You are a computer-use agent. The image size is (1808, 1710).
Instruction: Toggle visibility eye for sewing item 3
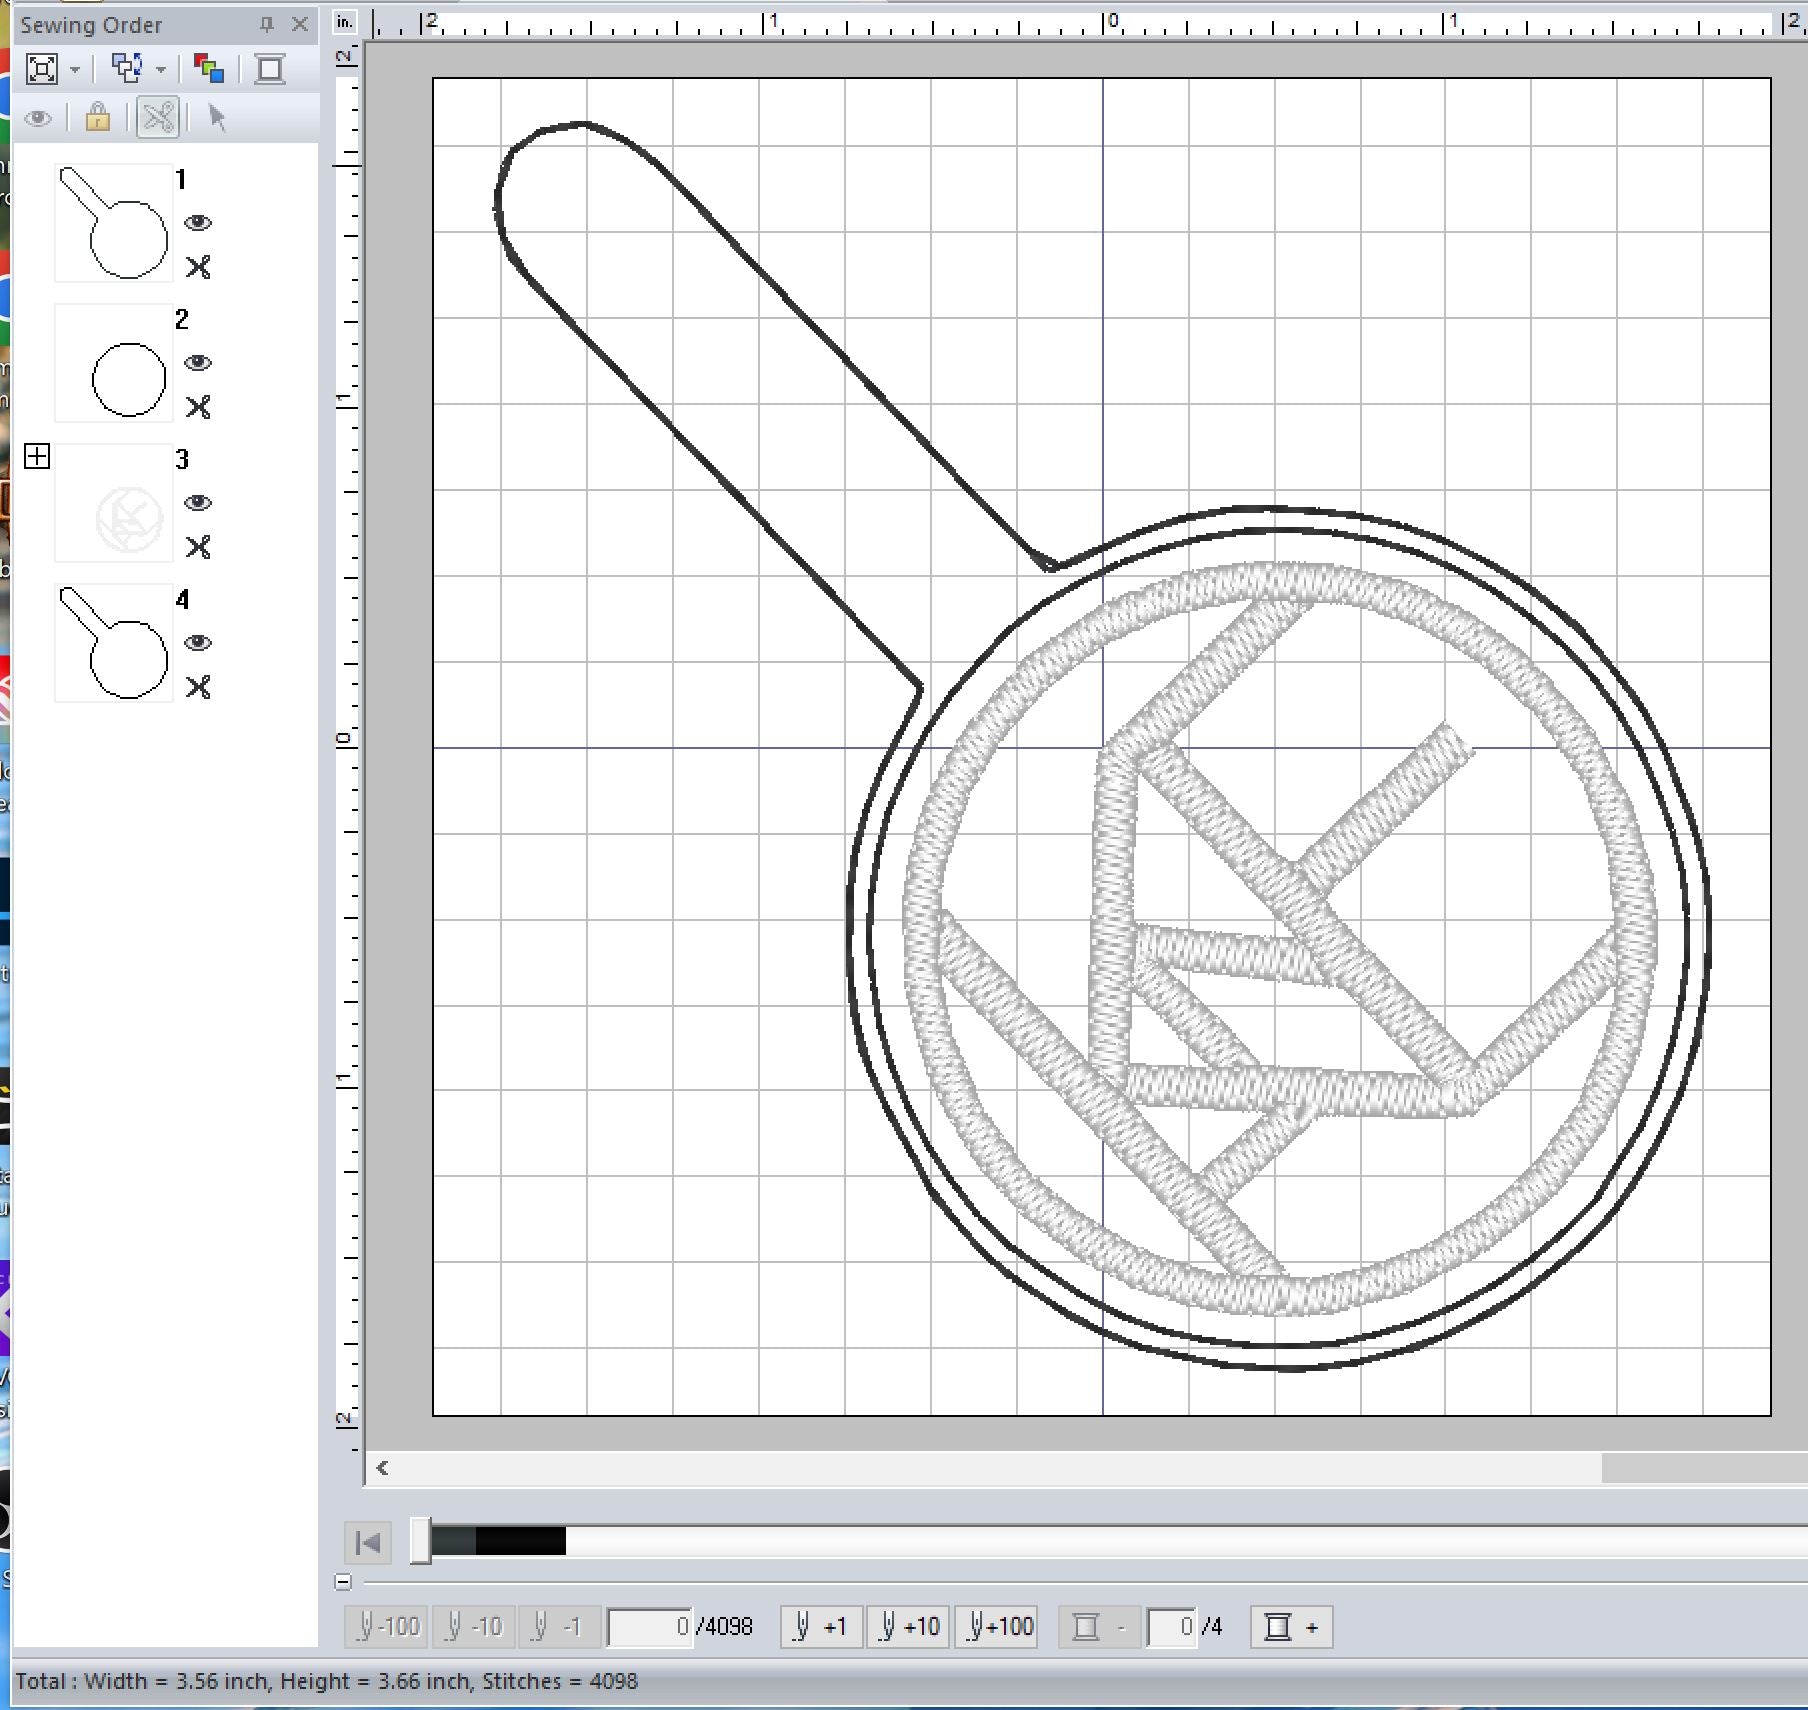click(198, 503)
